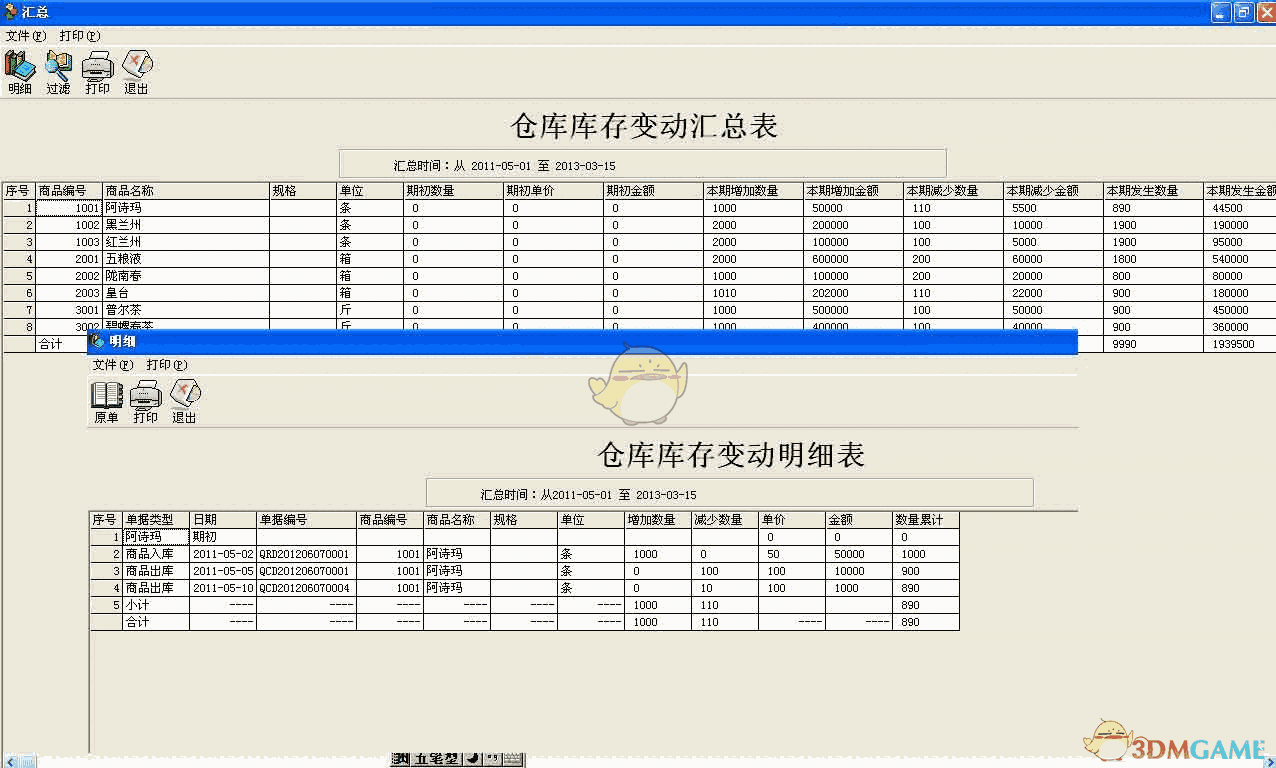This screenshot has height=768, width=1276.
Task: Open the 打印 menu in the summary window
Action: (x=78, y=35)
